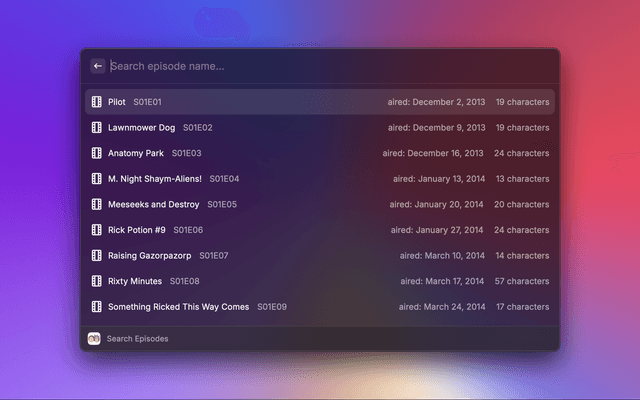
Task: Click the Search Episodes extension icon
Action: (x=94, y=339)
